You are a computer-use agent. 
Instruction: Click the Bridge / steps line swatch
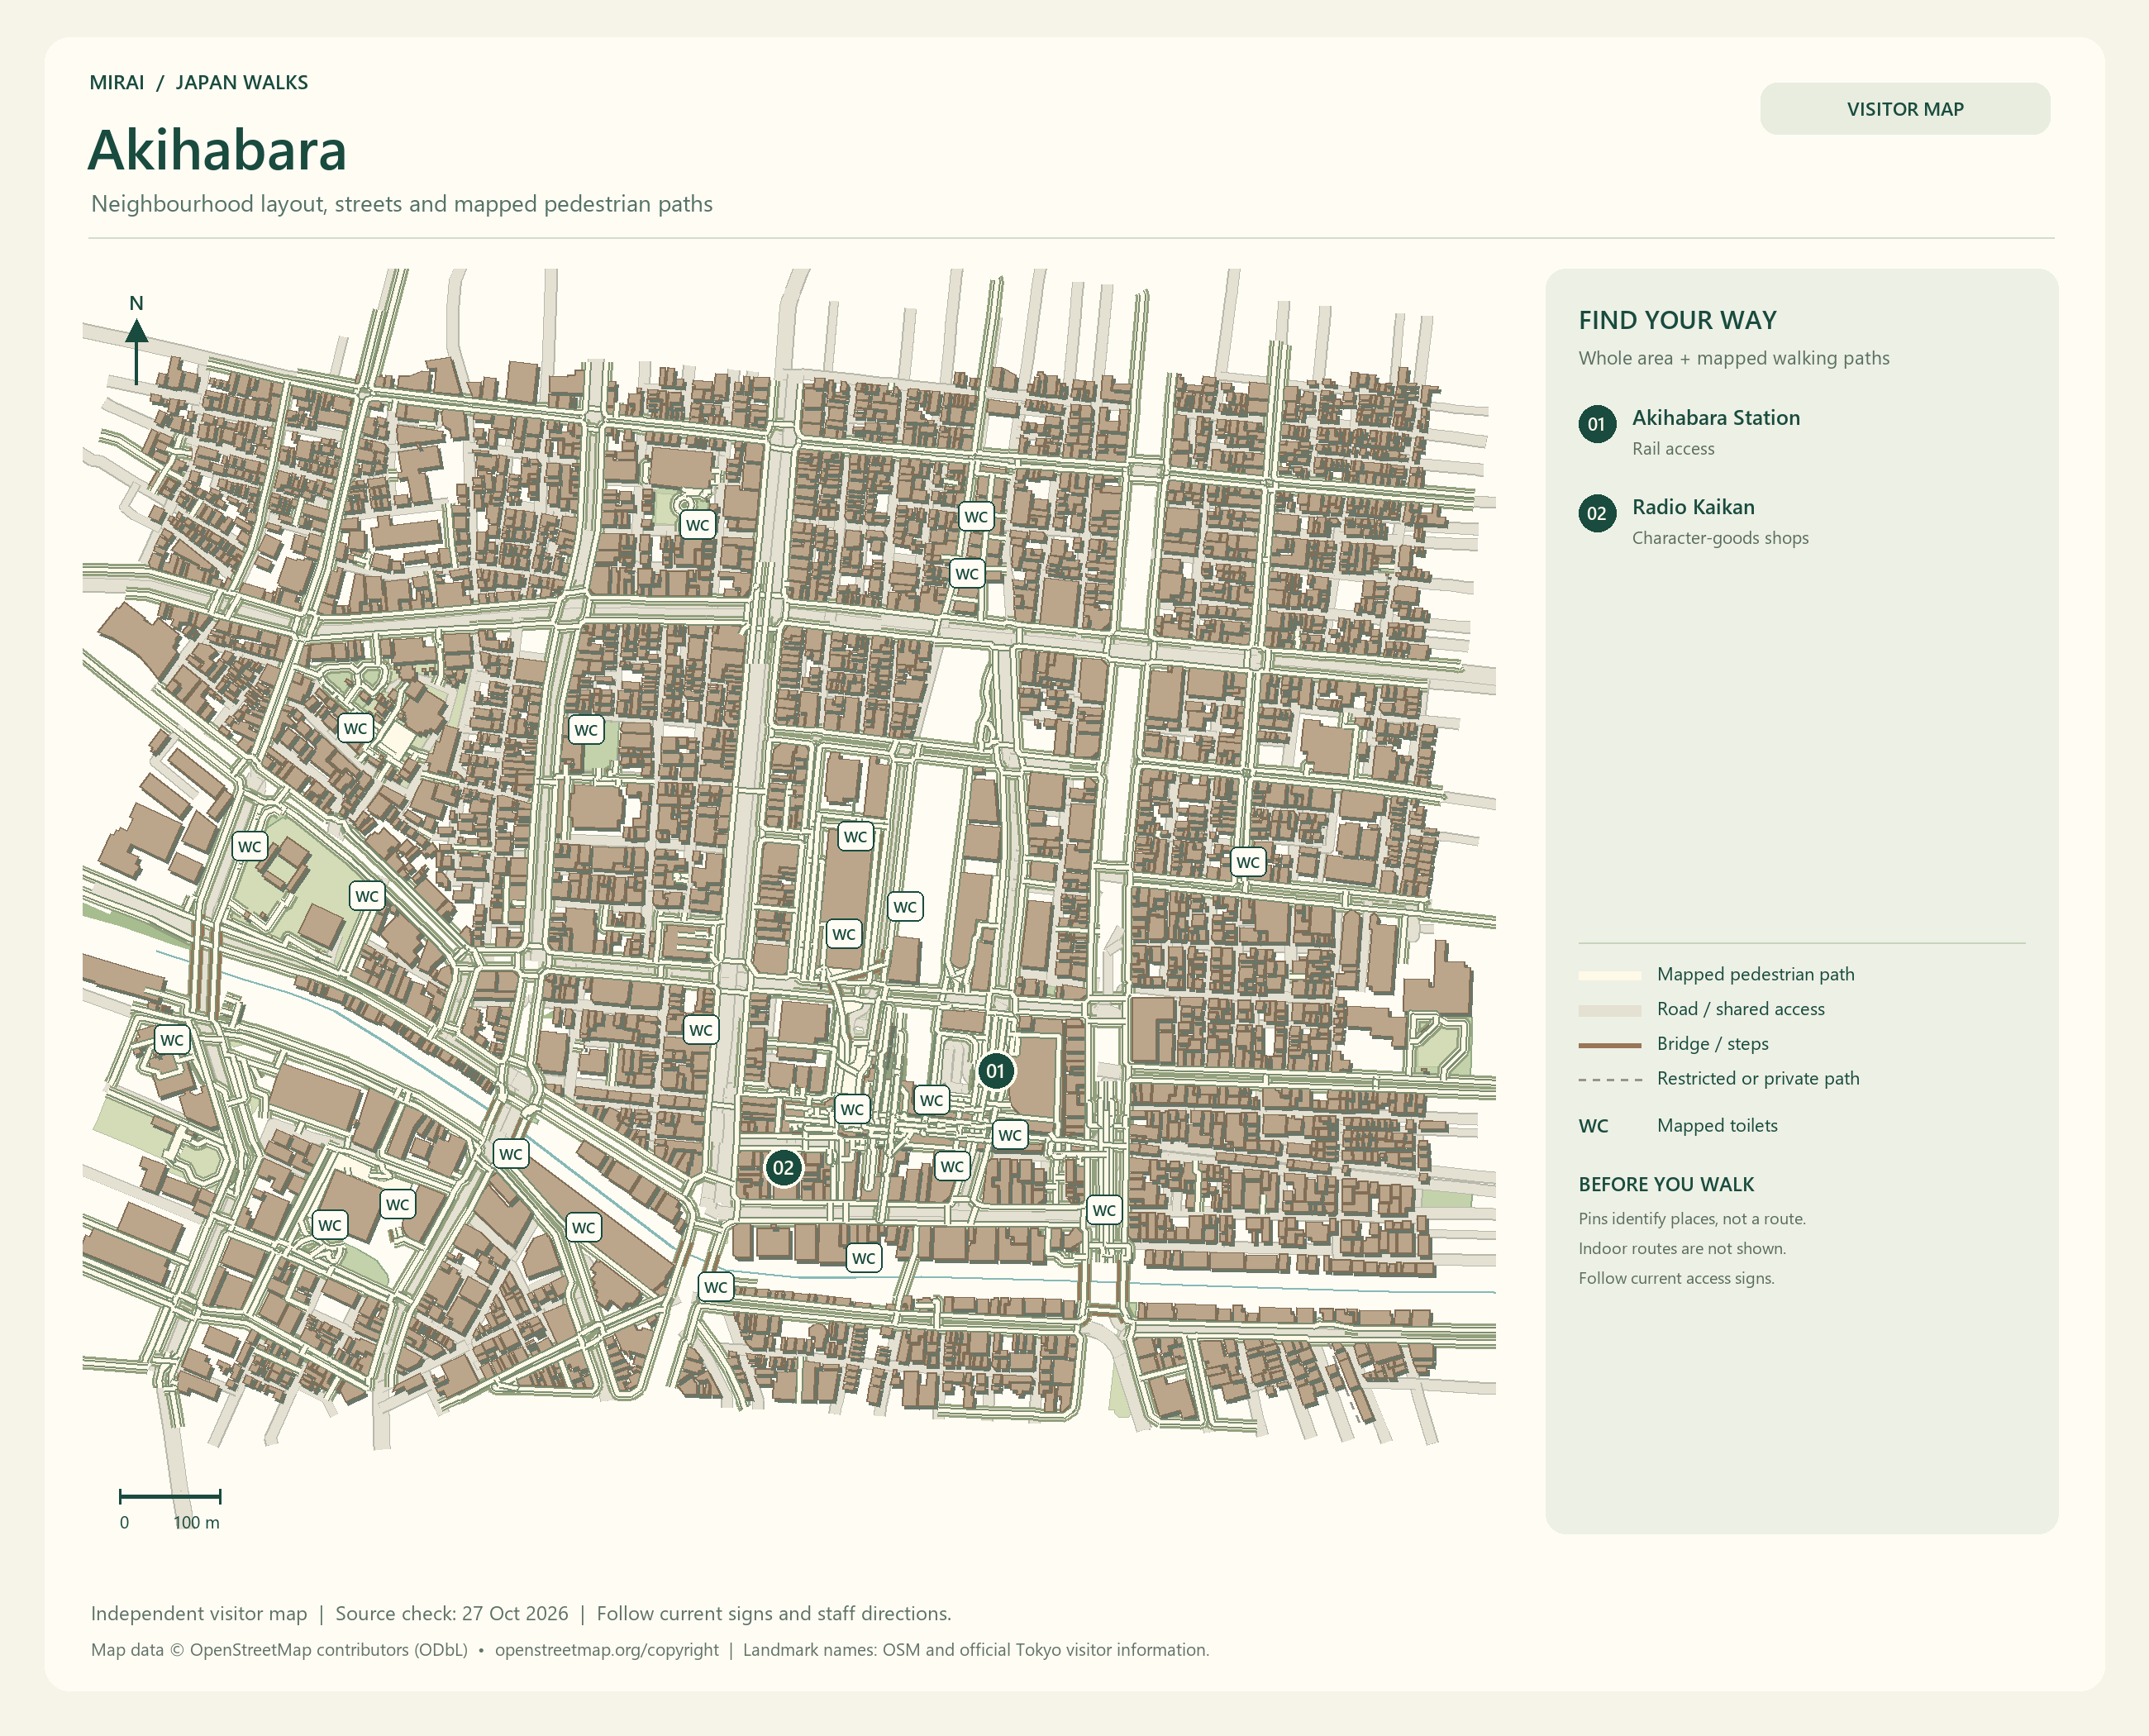click(1609, 1045)
